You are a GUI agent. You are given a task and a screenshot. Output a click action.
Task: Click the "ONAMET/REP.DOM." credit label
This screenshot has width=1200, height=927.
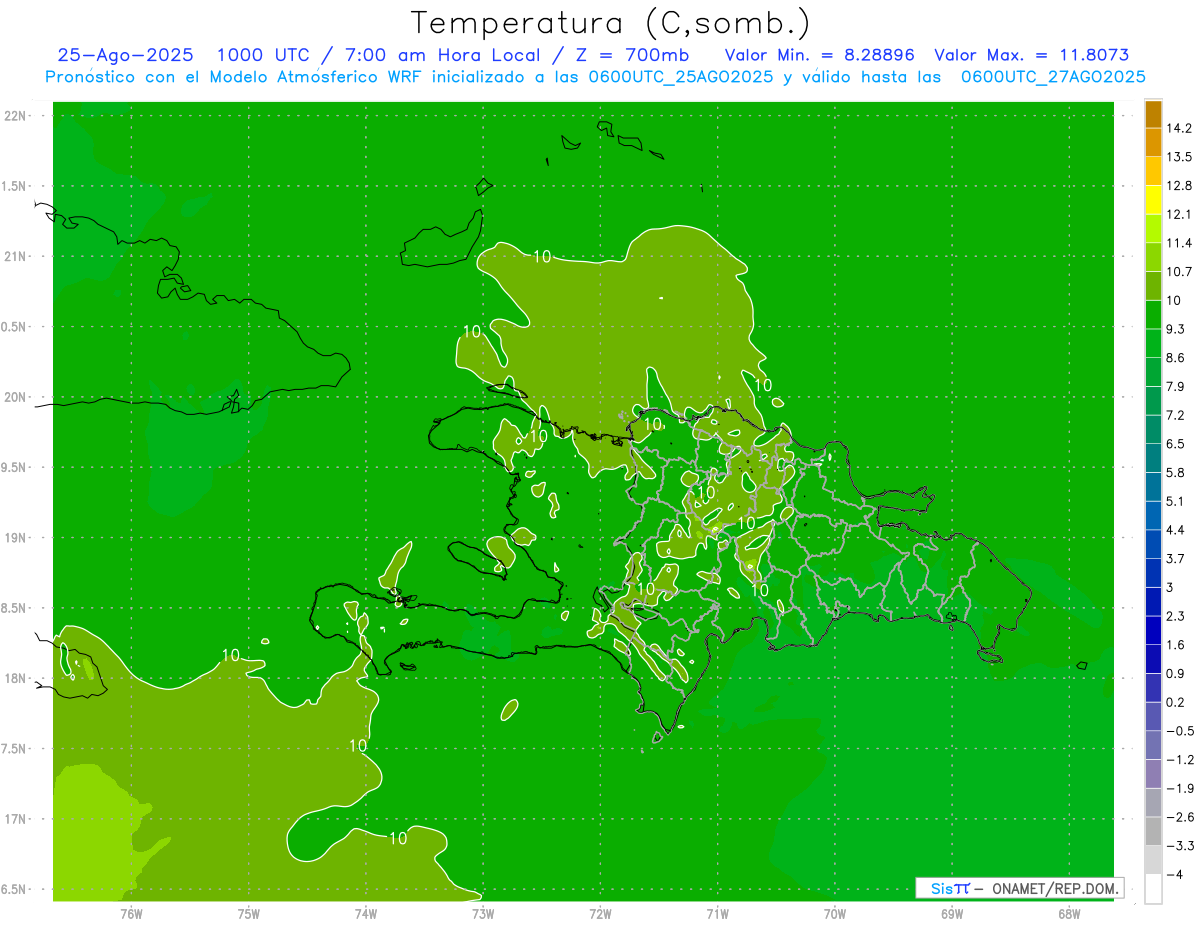pyautogui.click(x=1053, y=888)
